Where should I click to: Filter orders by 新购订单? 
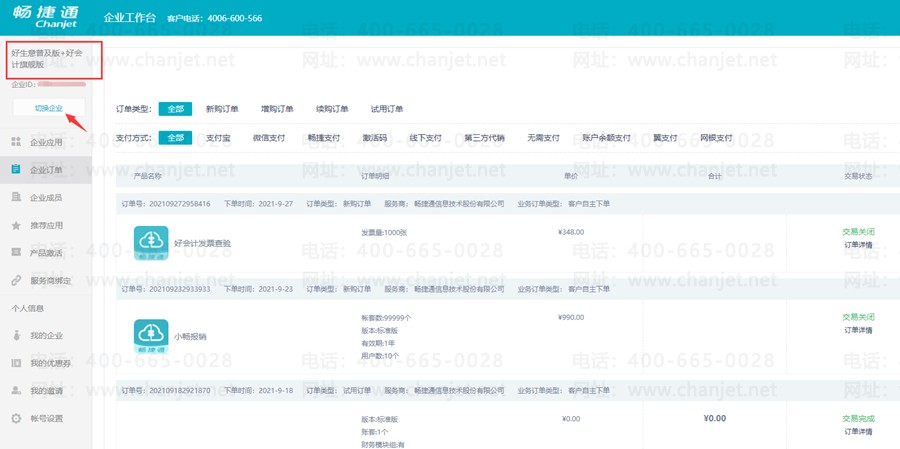tap(222, 109)
